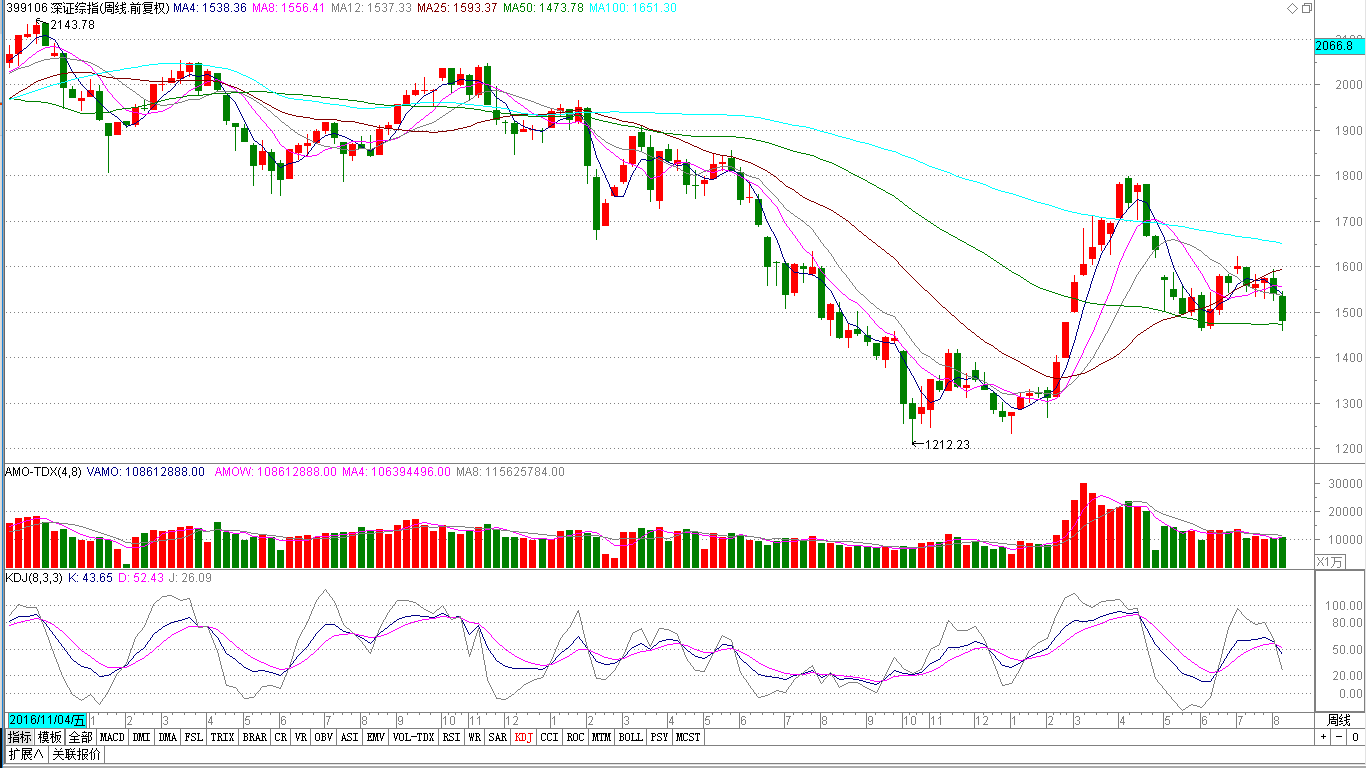Click the VAMO: 108612888.00 value
The height and width of the screenshot is (768, 1366).
pos(146,472)
